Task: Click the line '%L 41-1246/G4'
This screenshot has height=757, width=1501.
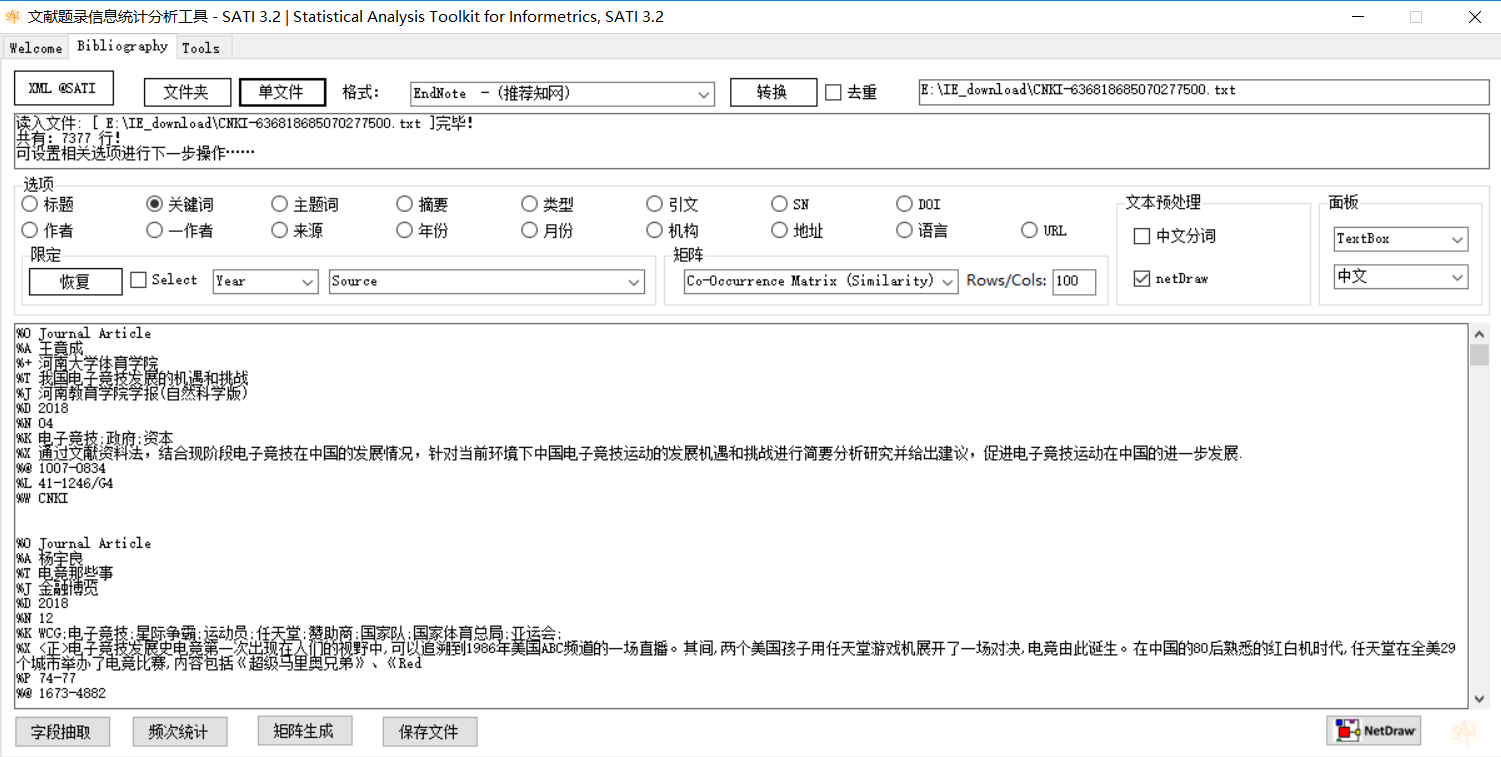Action: click(65, 483)
